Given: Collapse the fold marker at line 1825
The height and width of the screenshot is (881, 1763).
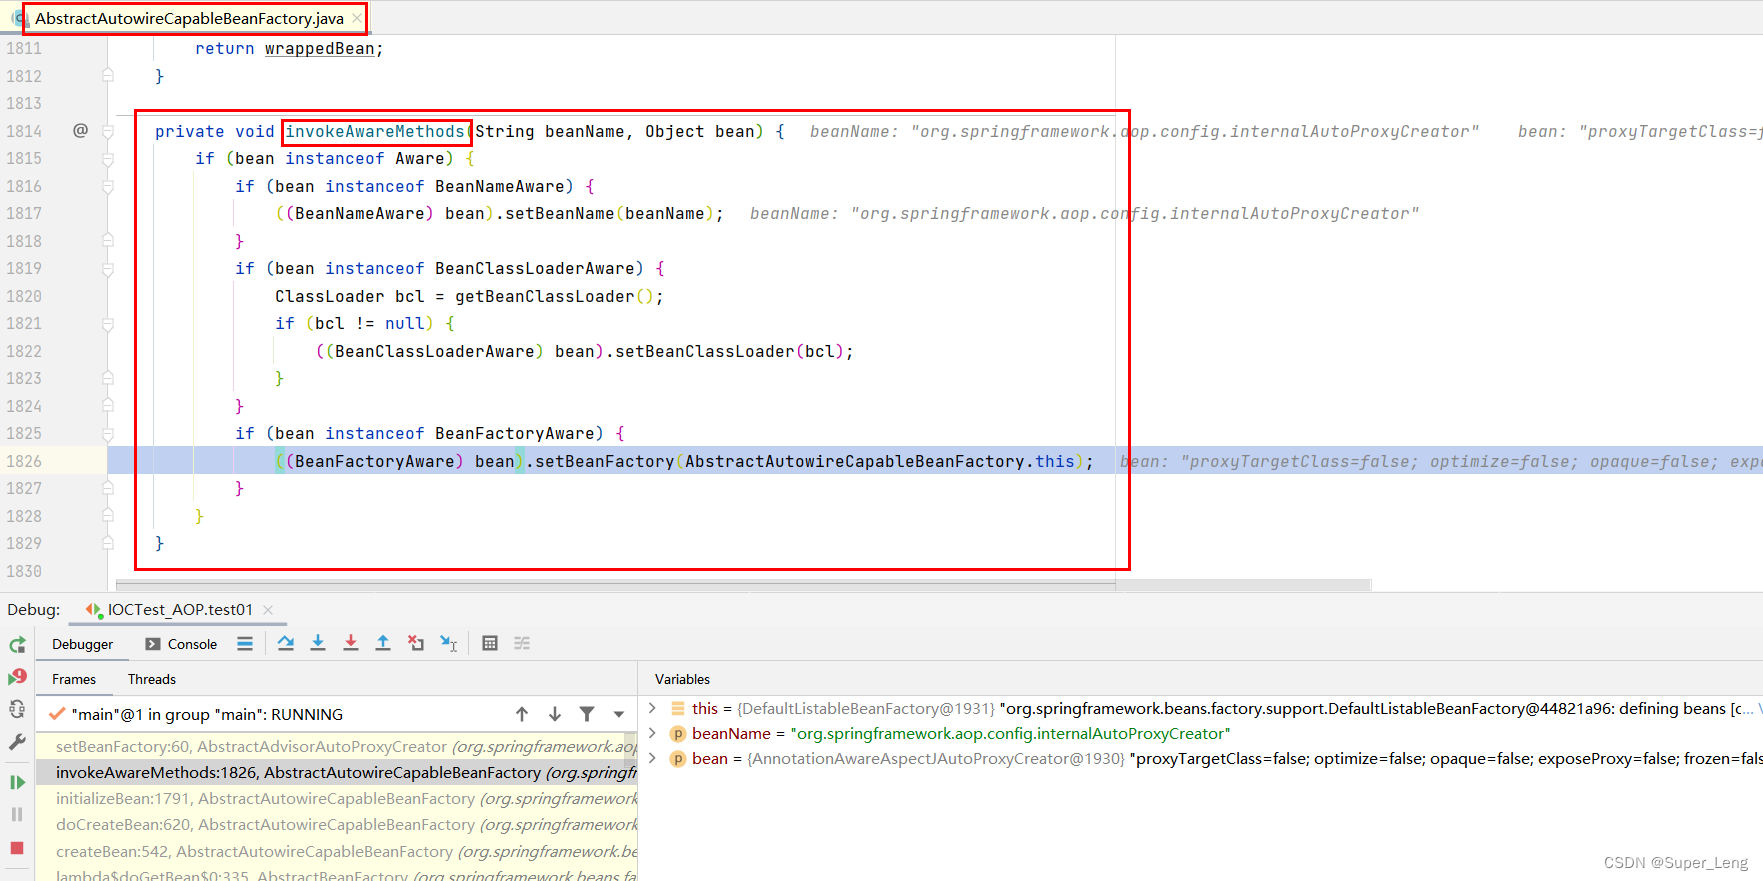Looking at the screenshot, I should [x=108, y=433].
